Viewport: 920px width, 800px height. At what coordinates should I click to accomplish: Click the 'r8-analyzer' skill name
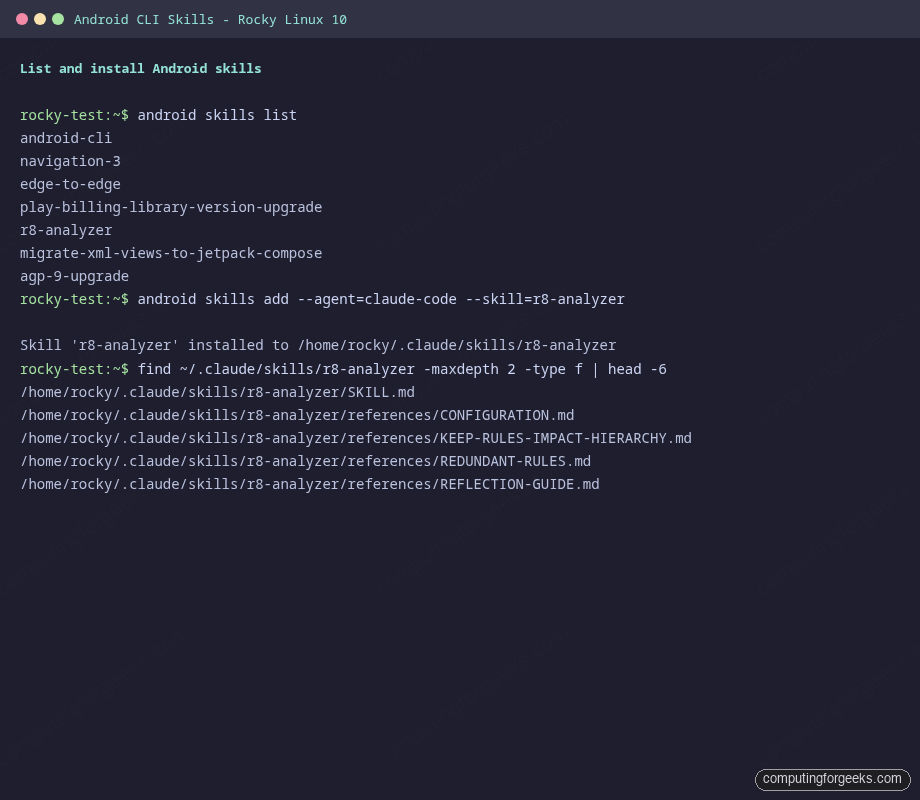click(x=66, y=230)
